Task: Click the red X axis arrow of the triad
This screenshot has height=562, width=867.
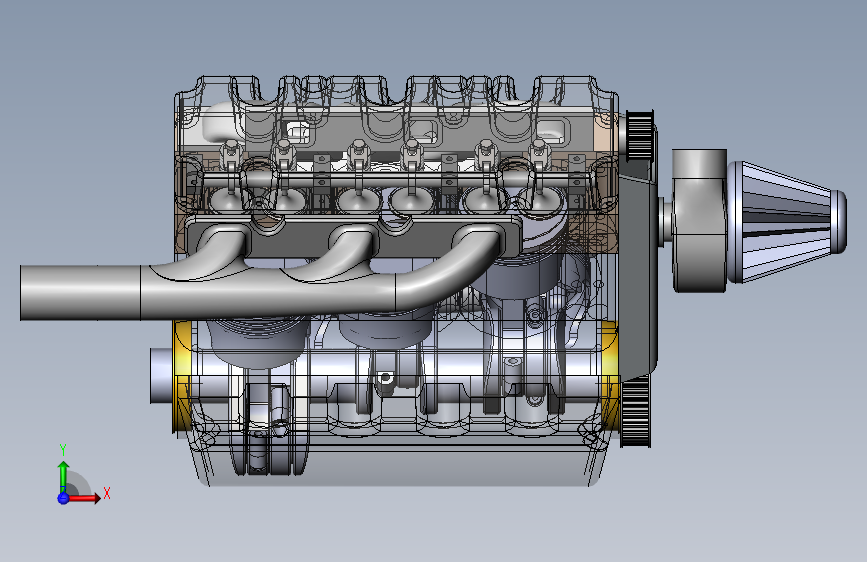Action: pos(83,498)
